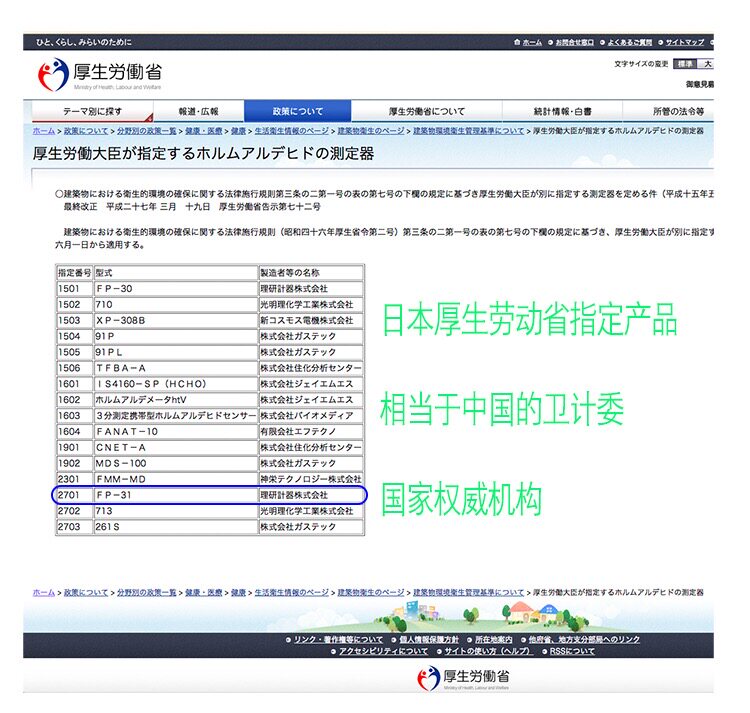750x713 pixels.
Task: Click 分野別の政策一覧 in top breadcrumb
Action: (147, 131)
